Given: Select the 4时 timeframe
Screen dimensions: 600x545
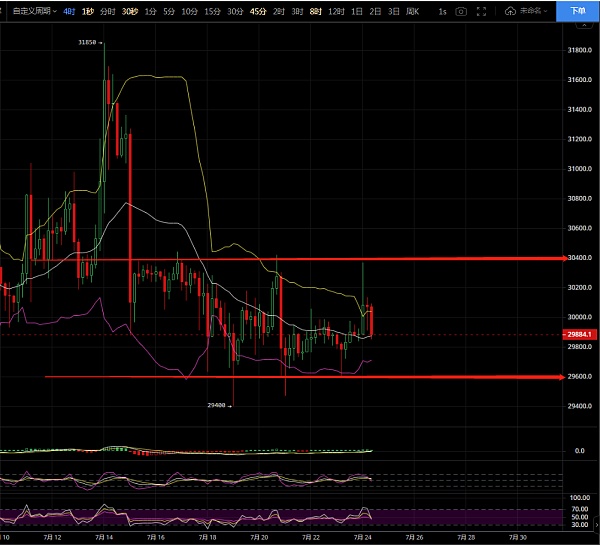Looking at the screenshot, I should (x=69, y=10).
